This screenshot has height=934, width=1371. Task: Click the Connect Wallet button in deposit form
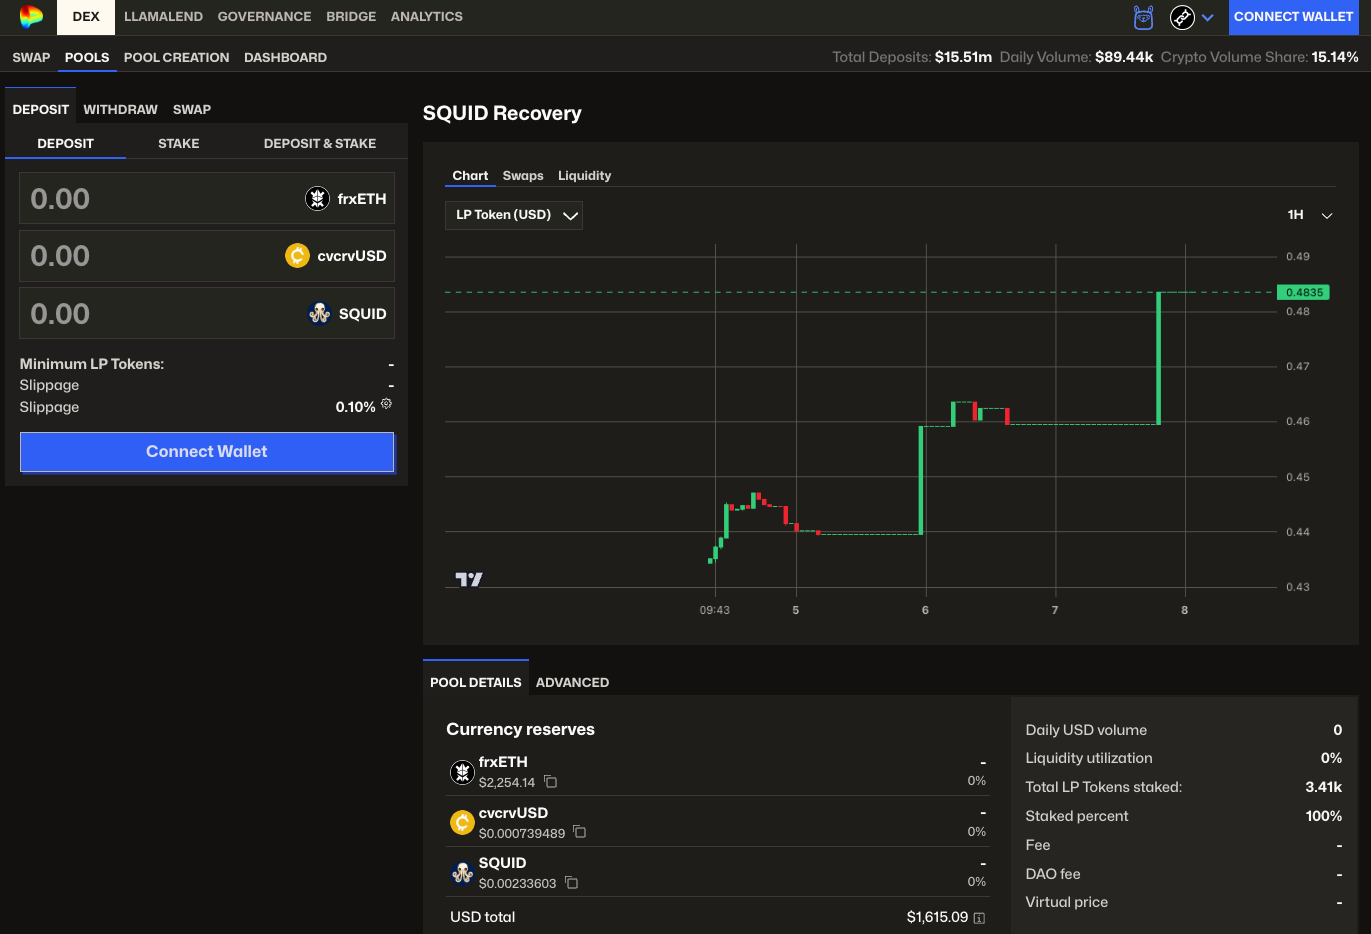pyautogui.click(x=207, y=452)
